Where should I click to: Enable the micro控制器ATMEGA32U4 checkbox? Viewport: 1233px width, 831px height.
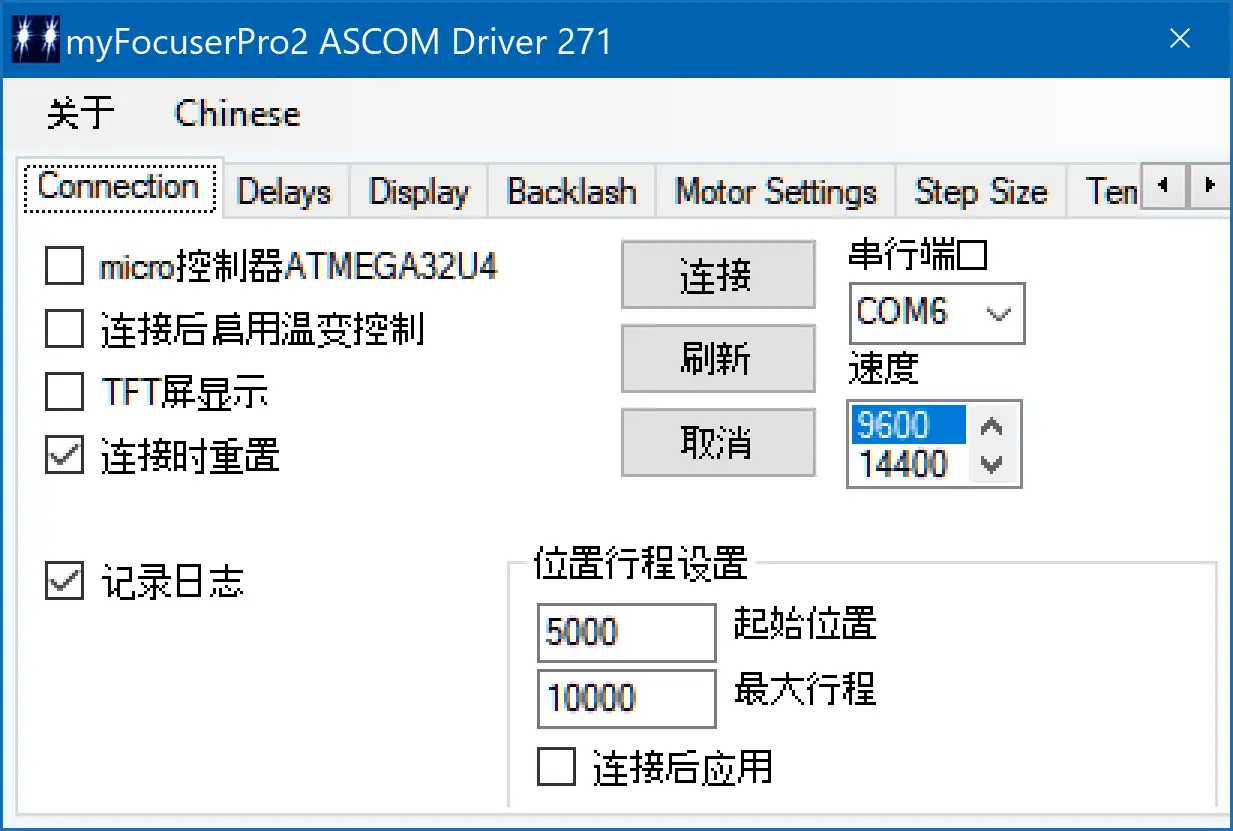pyautogui.click(x=65, y=267)
